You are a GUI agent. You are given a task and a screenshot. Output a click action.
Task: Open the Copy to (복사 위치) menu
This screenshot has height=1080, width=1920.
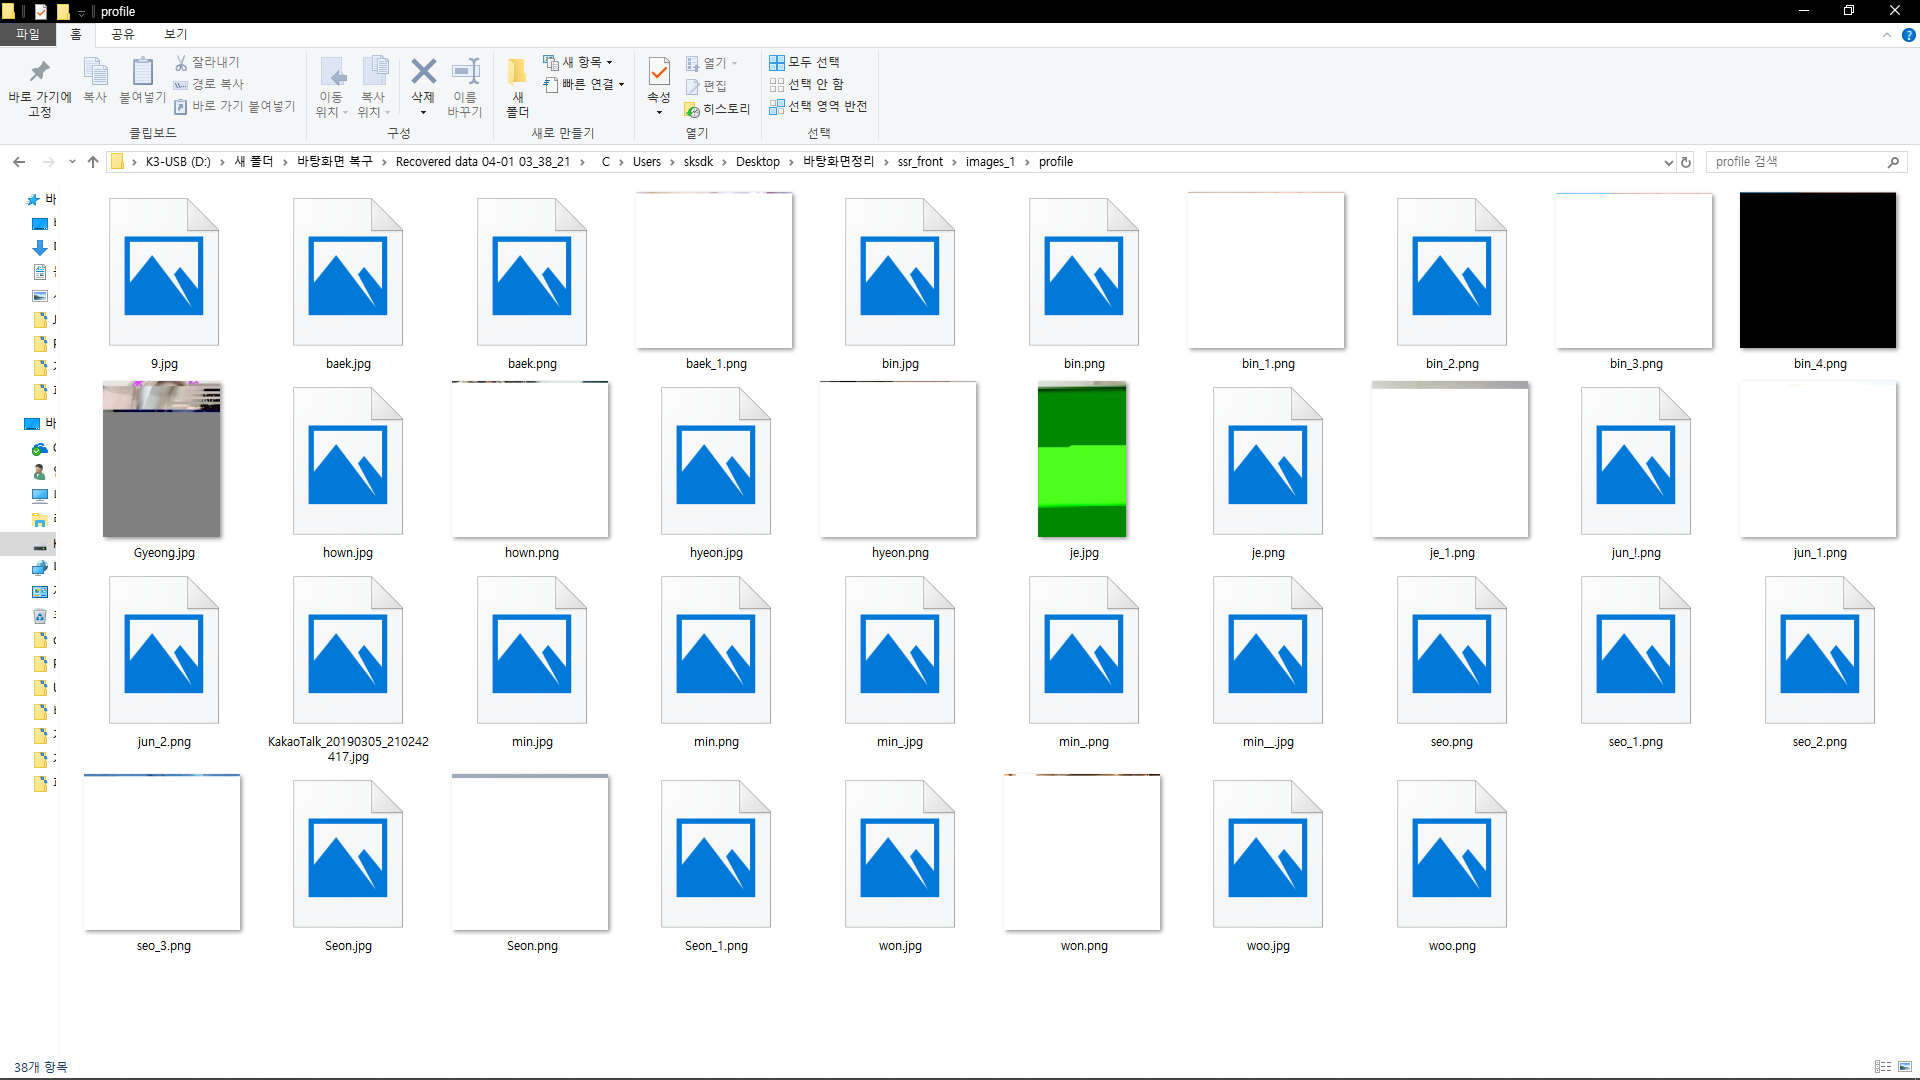(x=374, y=88)
